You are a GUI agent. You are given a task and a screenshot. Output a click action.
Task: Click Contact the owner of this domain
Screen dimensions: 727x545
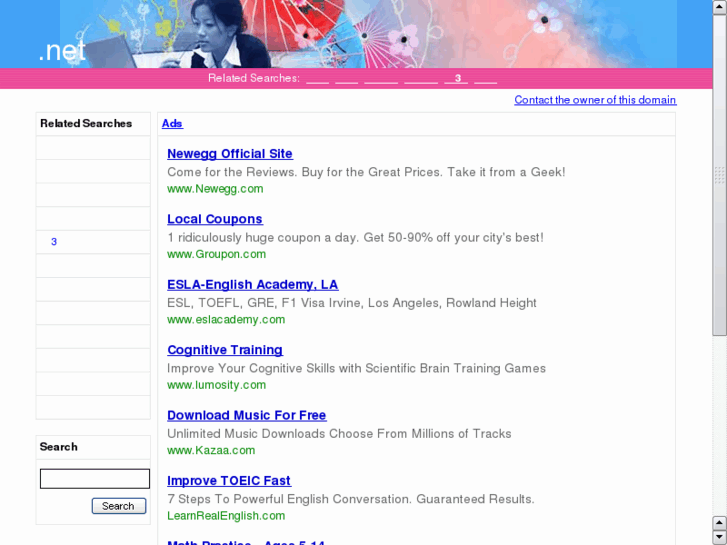click(595, 100)
